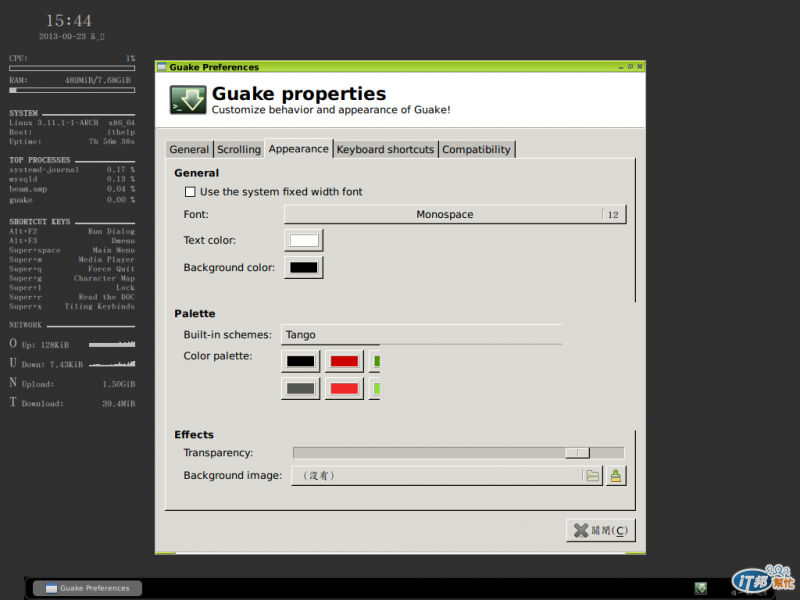Open the Compatibility tab
This screenshot has height=600, width=800.
(x=476, y=149)
